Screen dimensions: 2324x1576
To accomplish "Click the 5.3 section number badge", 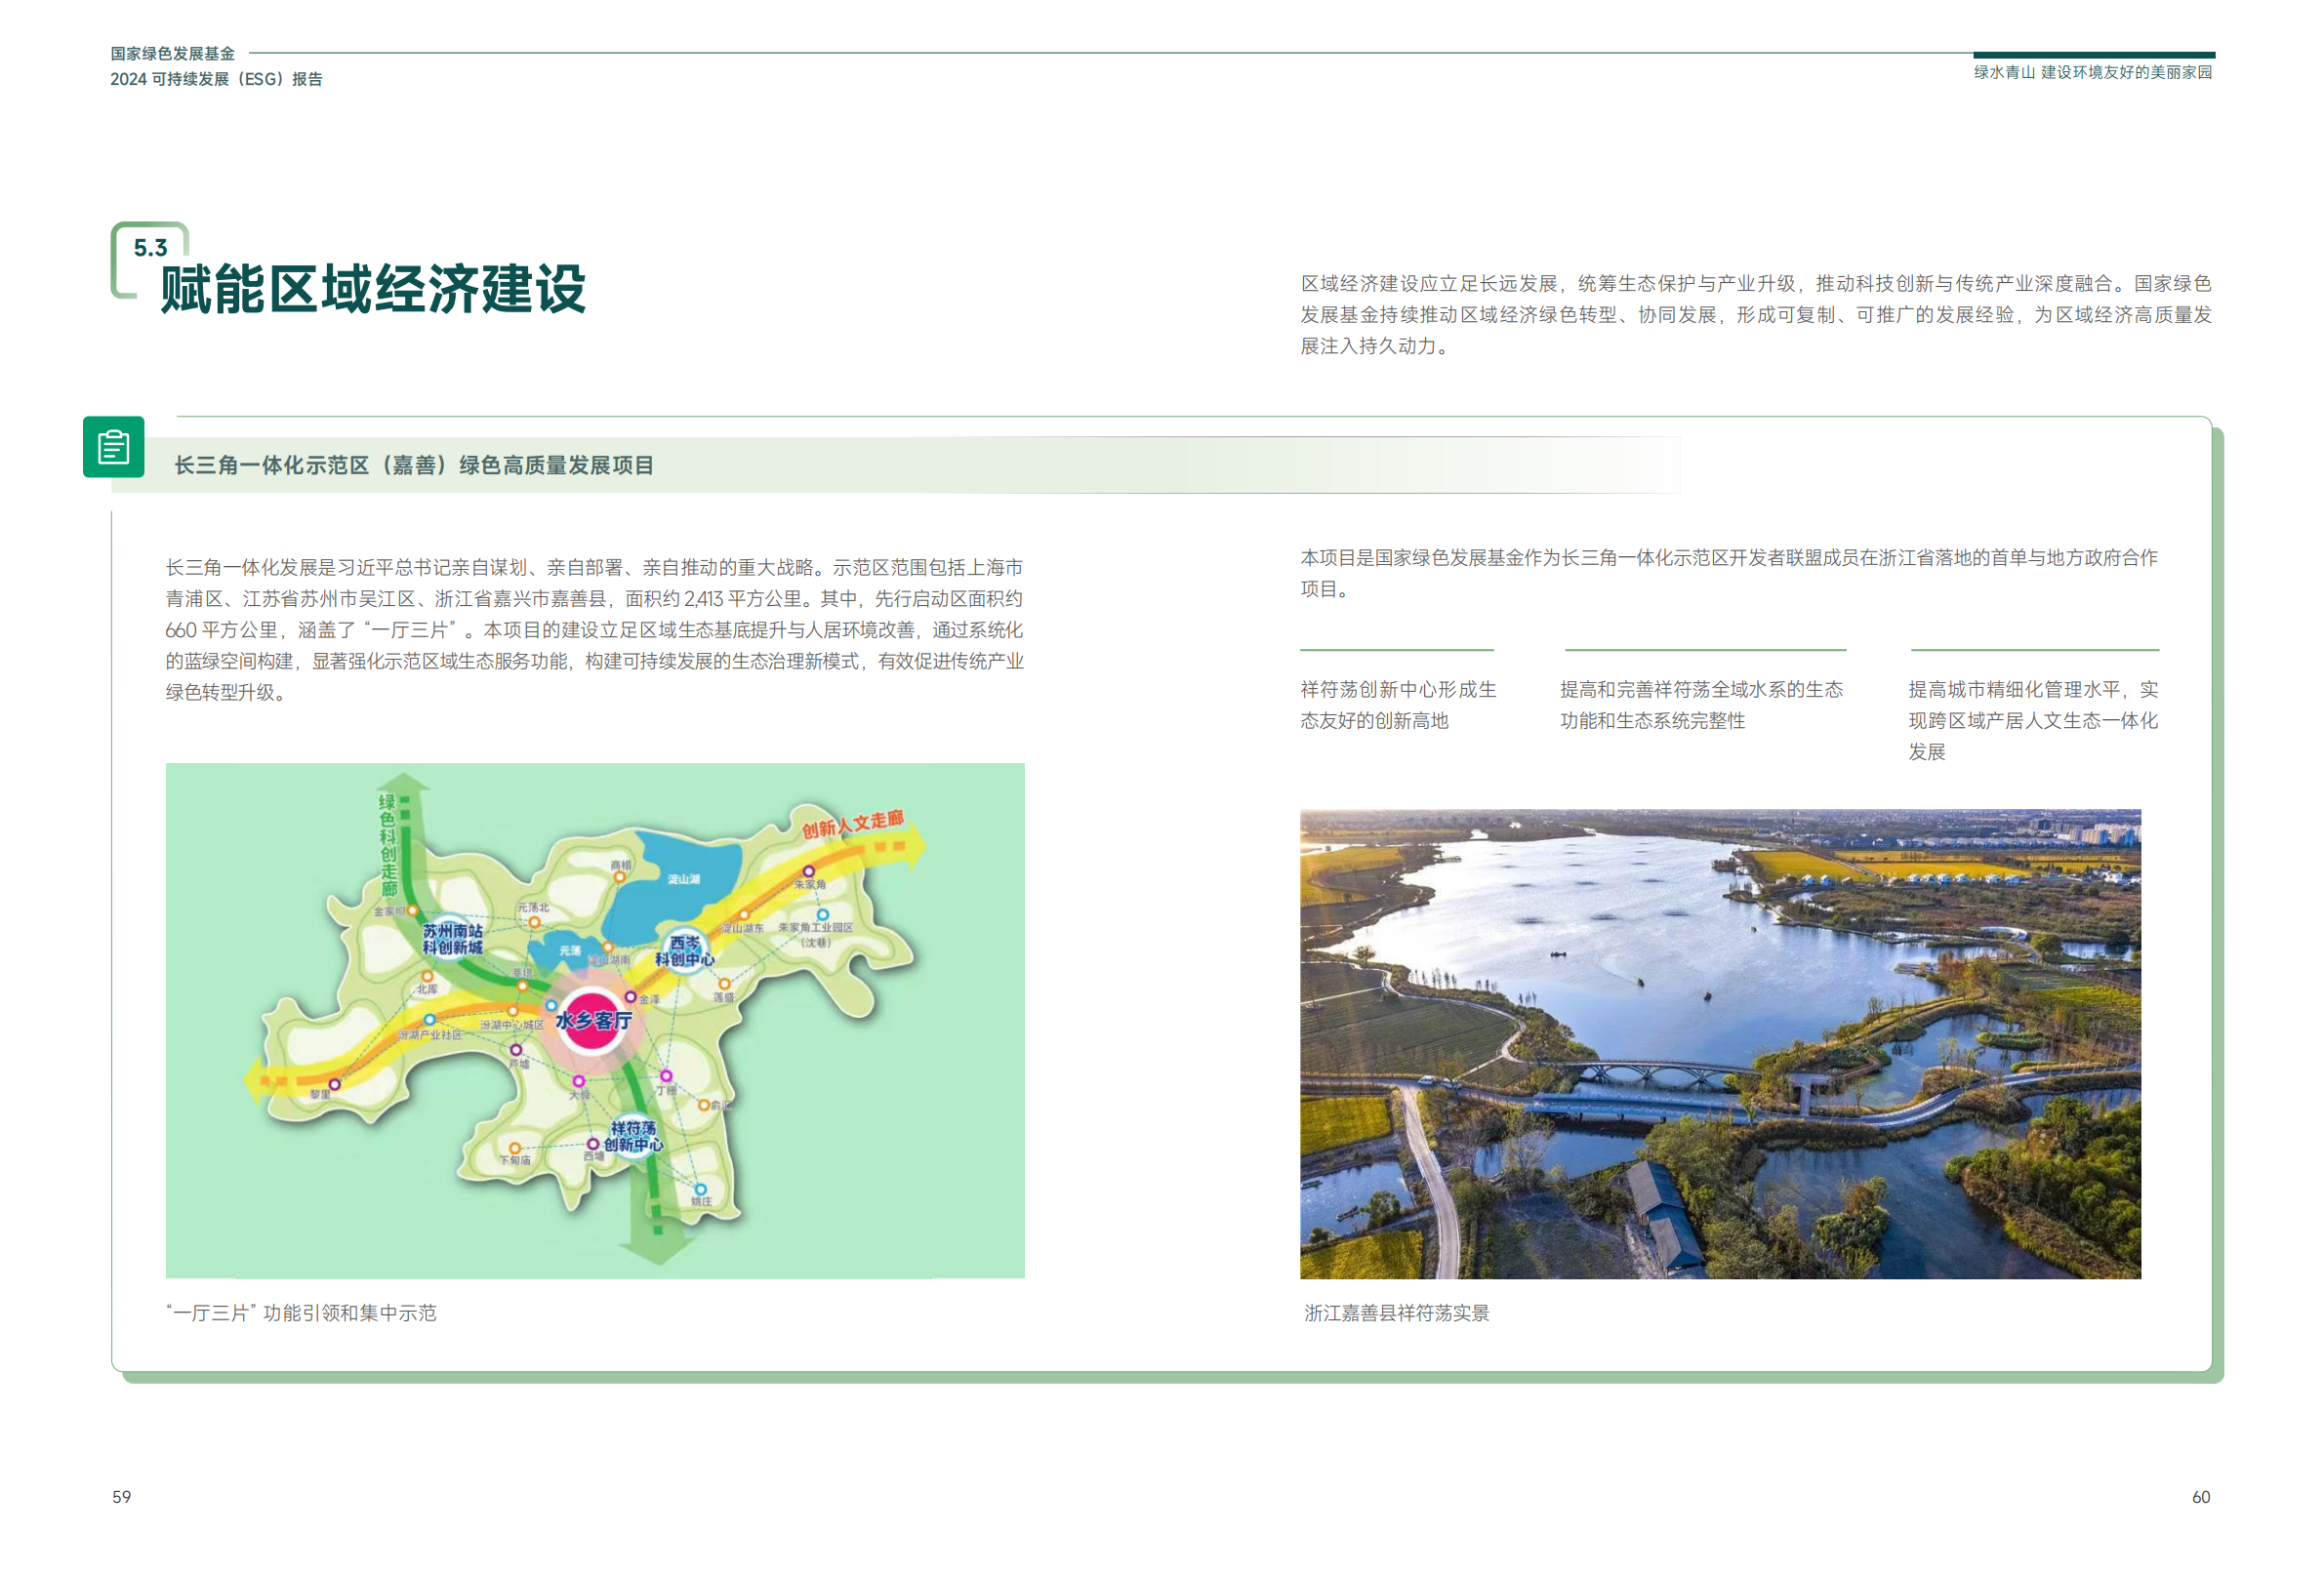I will [150, 247].
